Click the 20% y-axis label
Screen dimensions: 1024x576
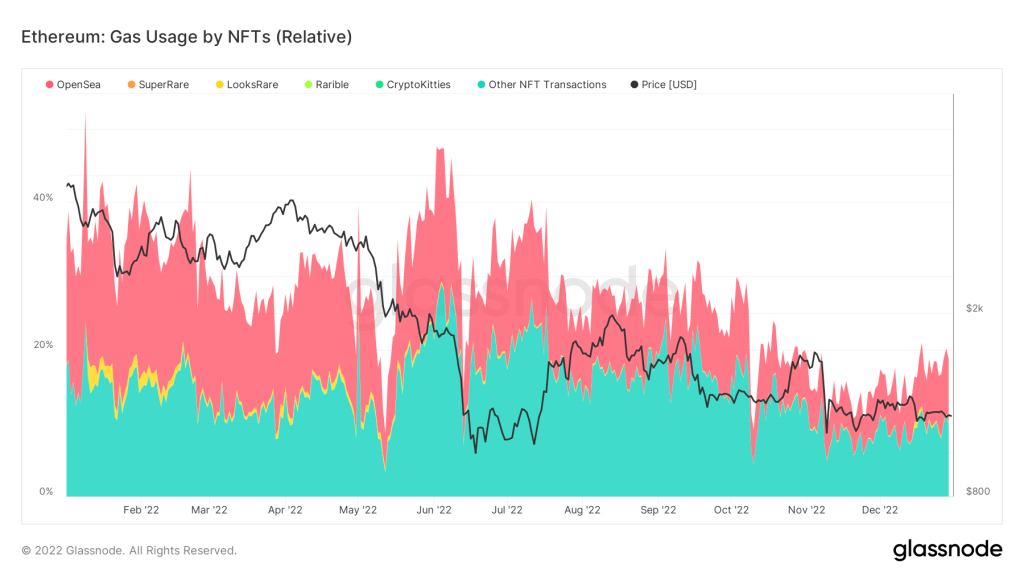43,345
